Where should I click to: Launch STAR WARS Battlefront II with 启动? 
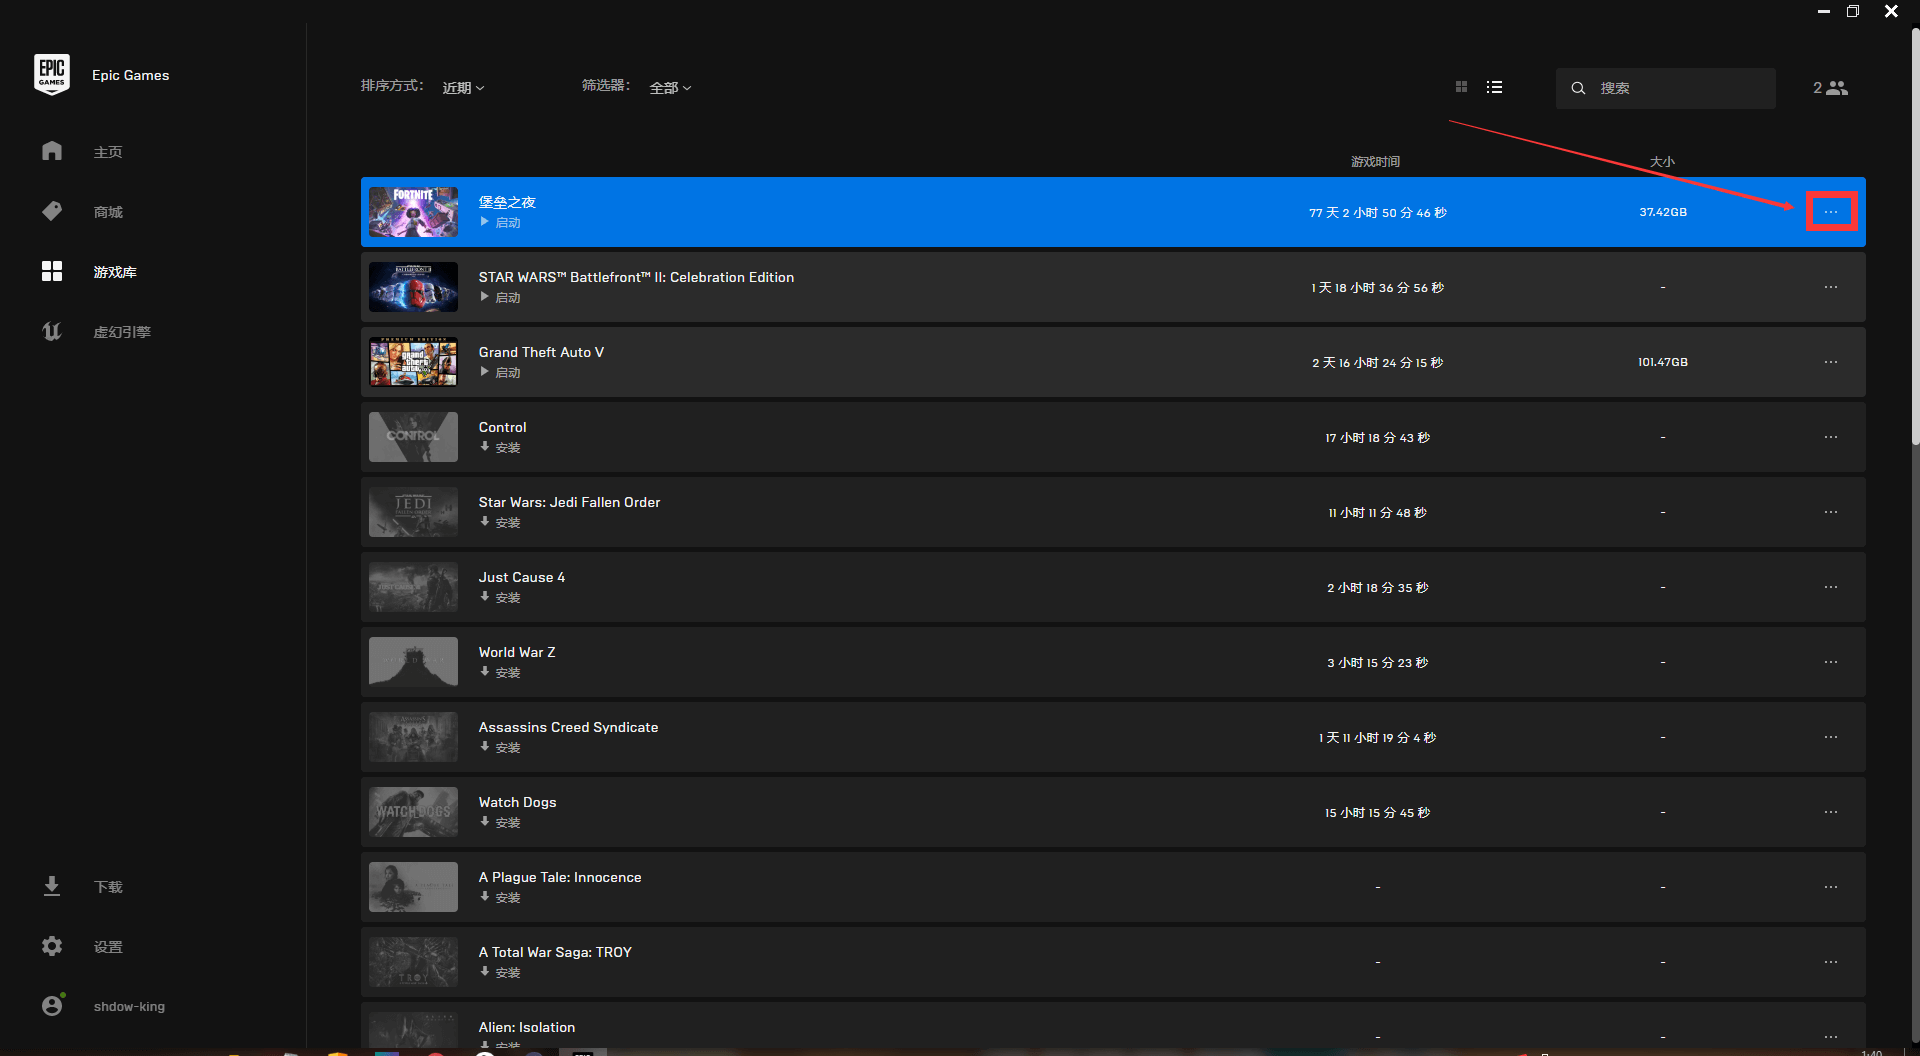click(x=500, y=297)
